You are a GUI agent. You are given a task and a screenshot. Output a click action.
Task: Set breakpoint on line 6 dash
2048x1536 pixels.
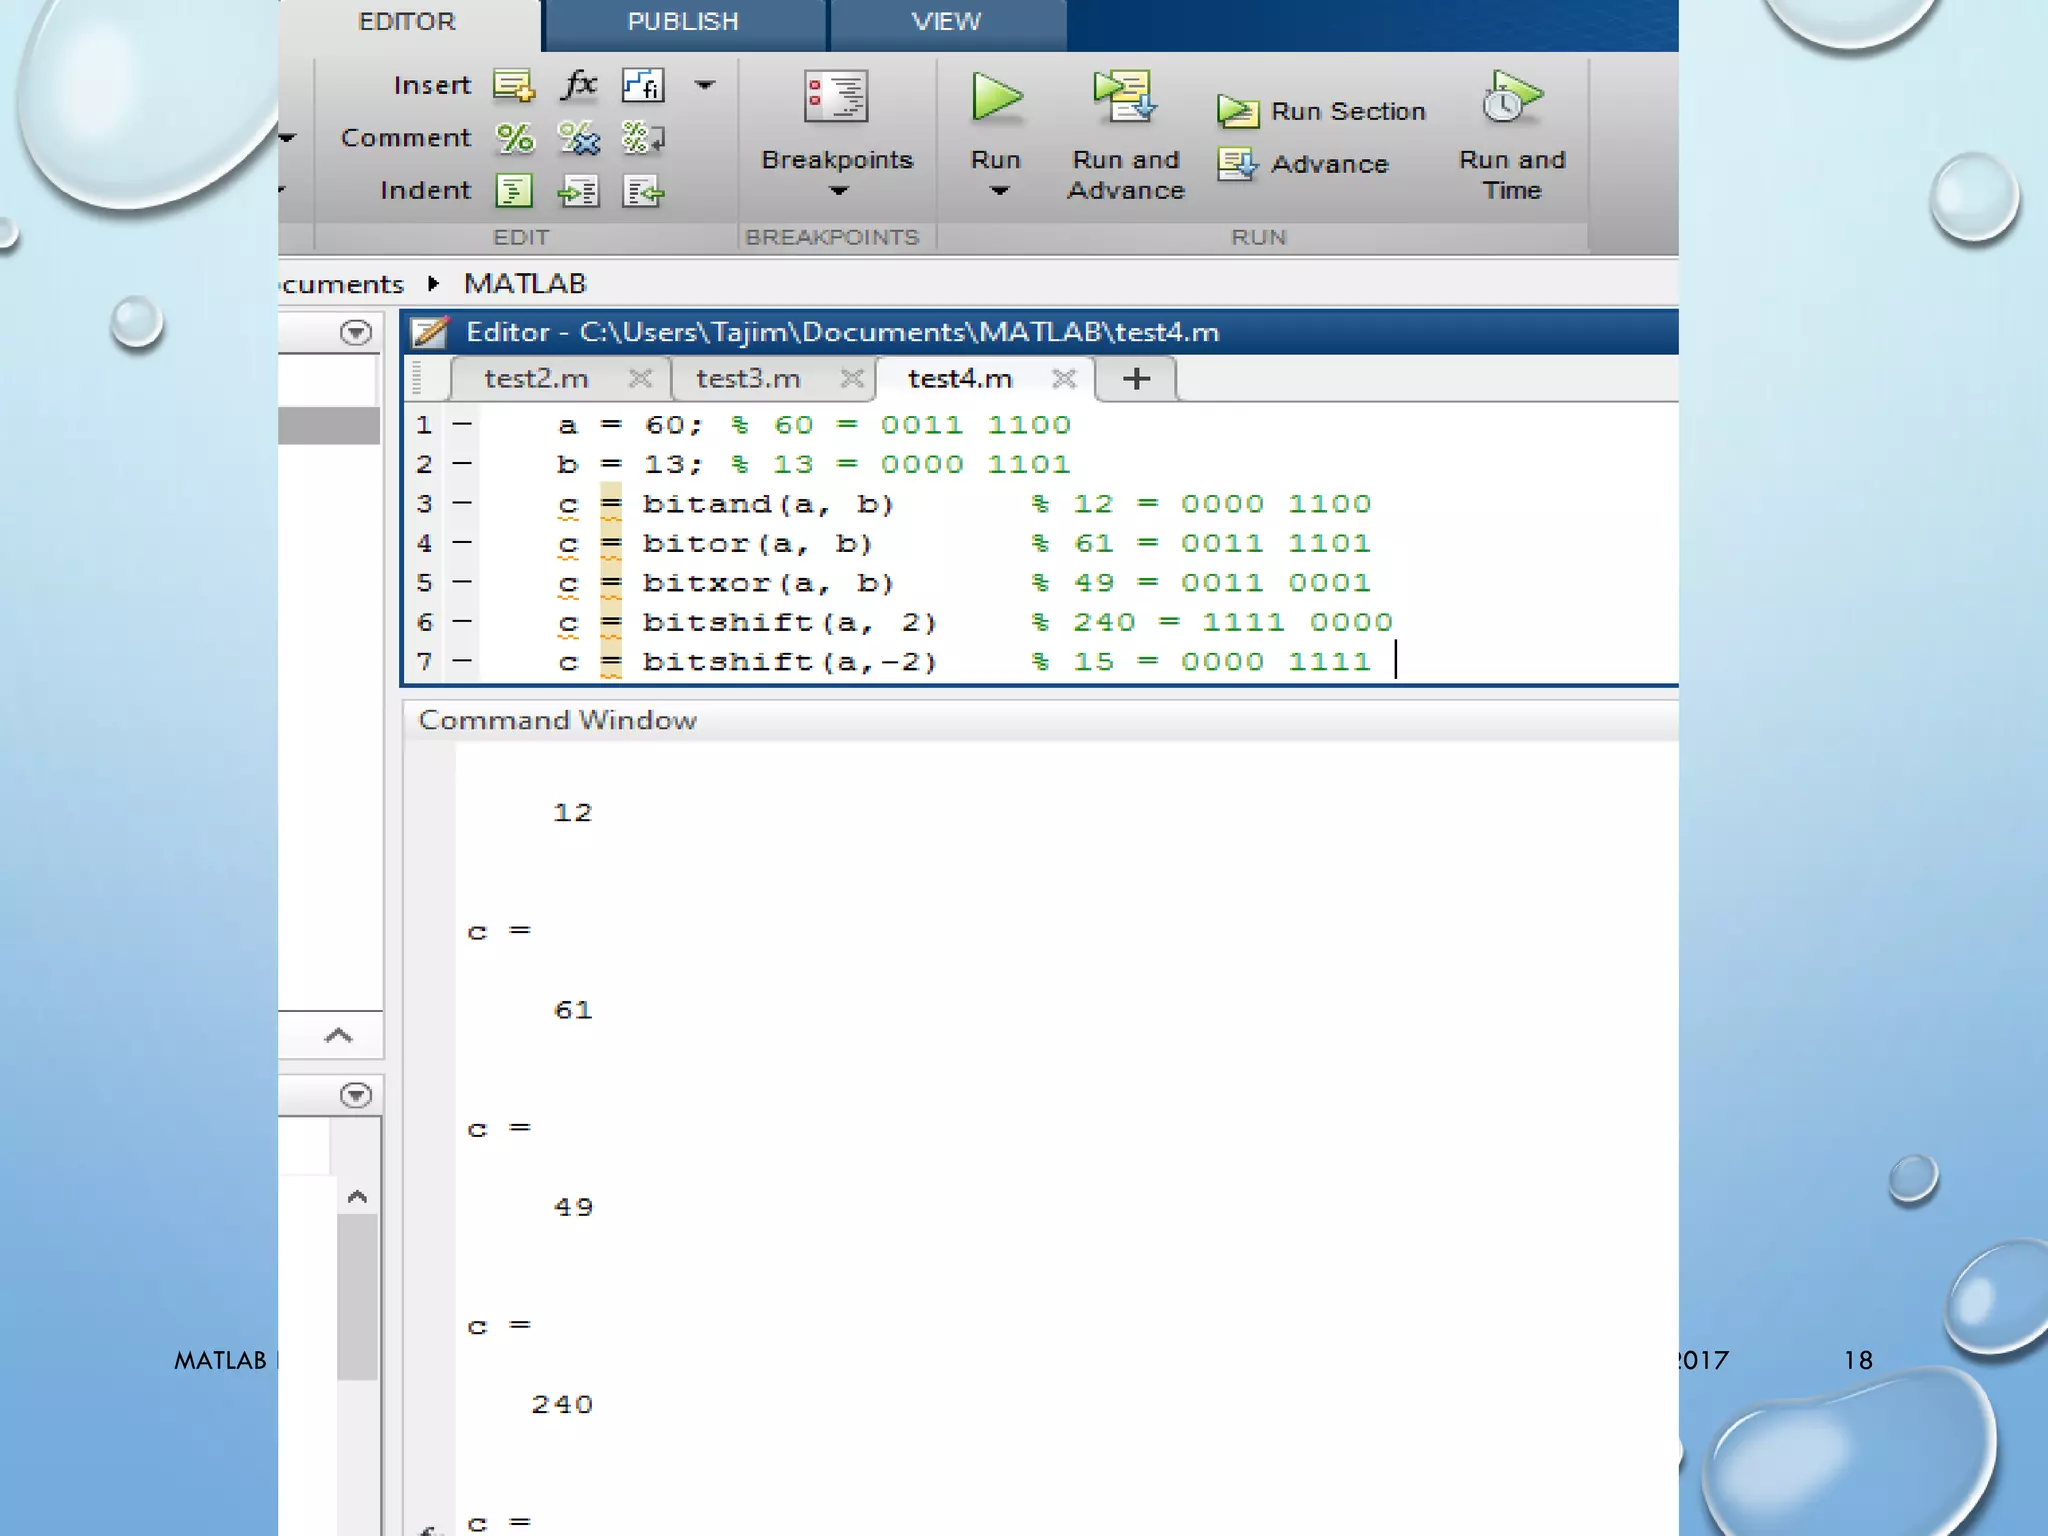click(x=461, y=622)
